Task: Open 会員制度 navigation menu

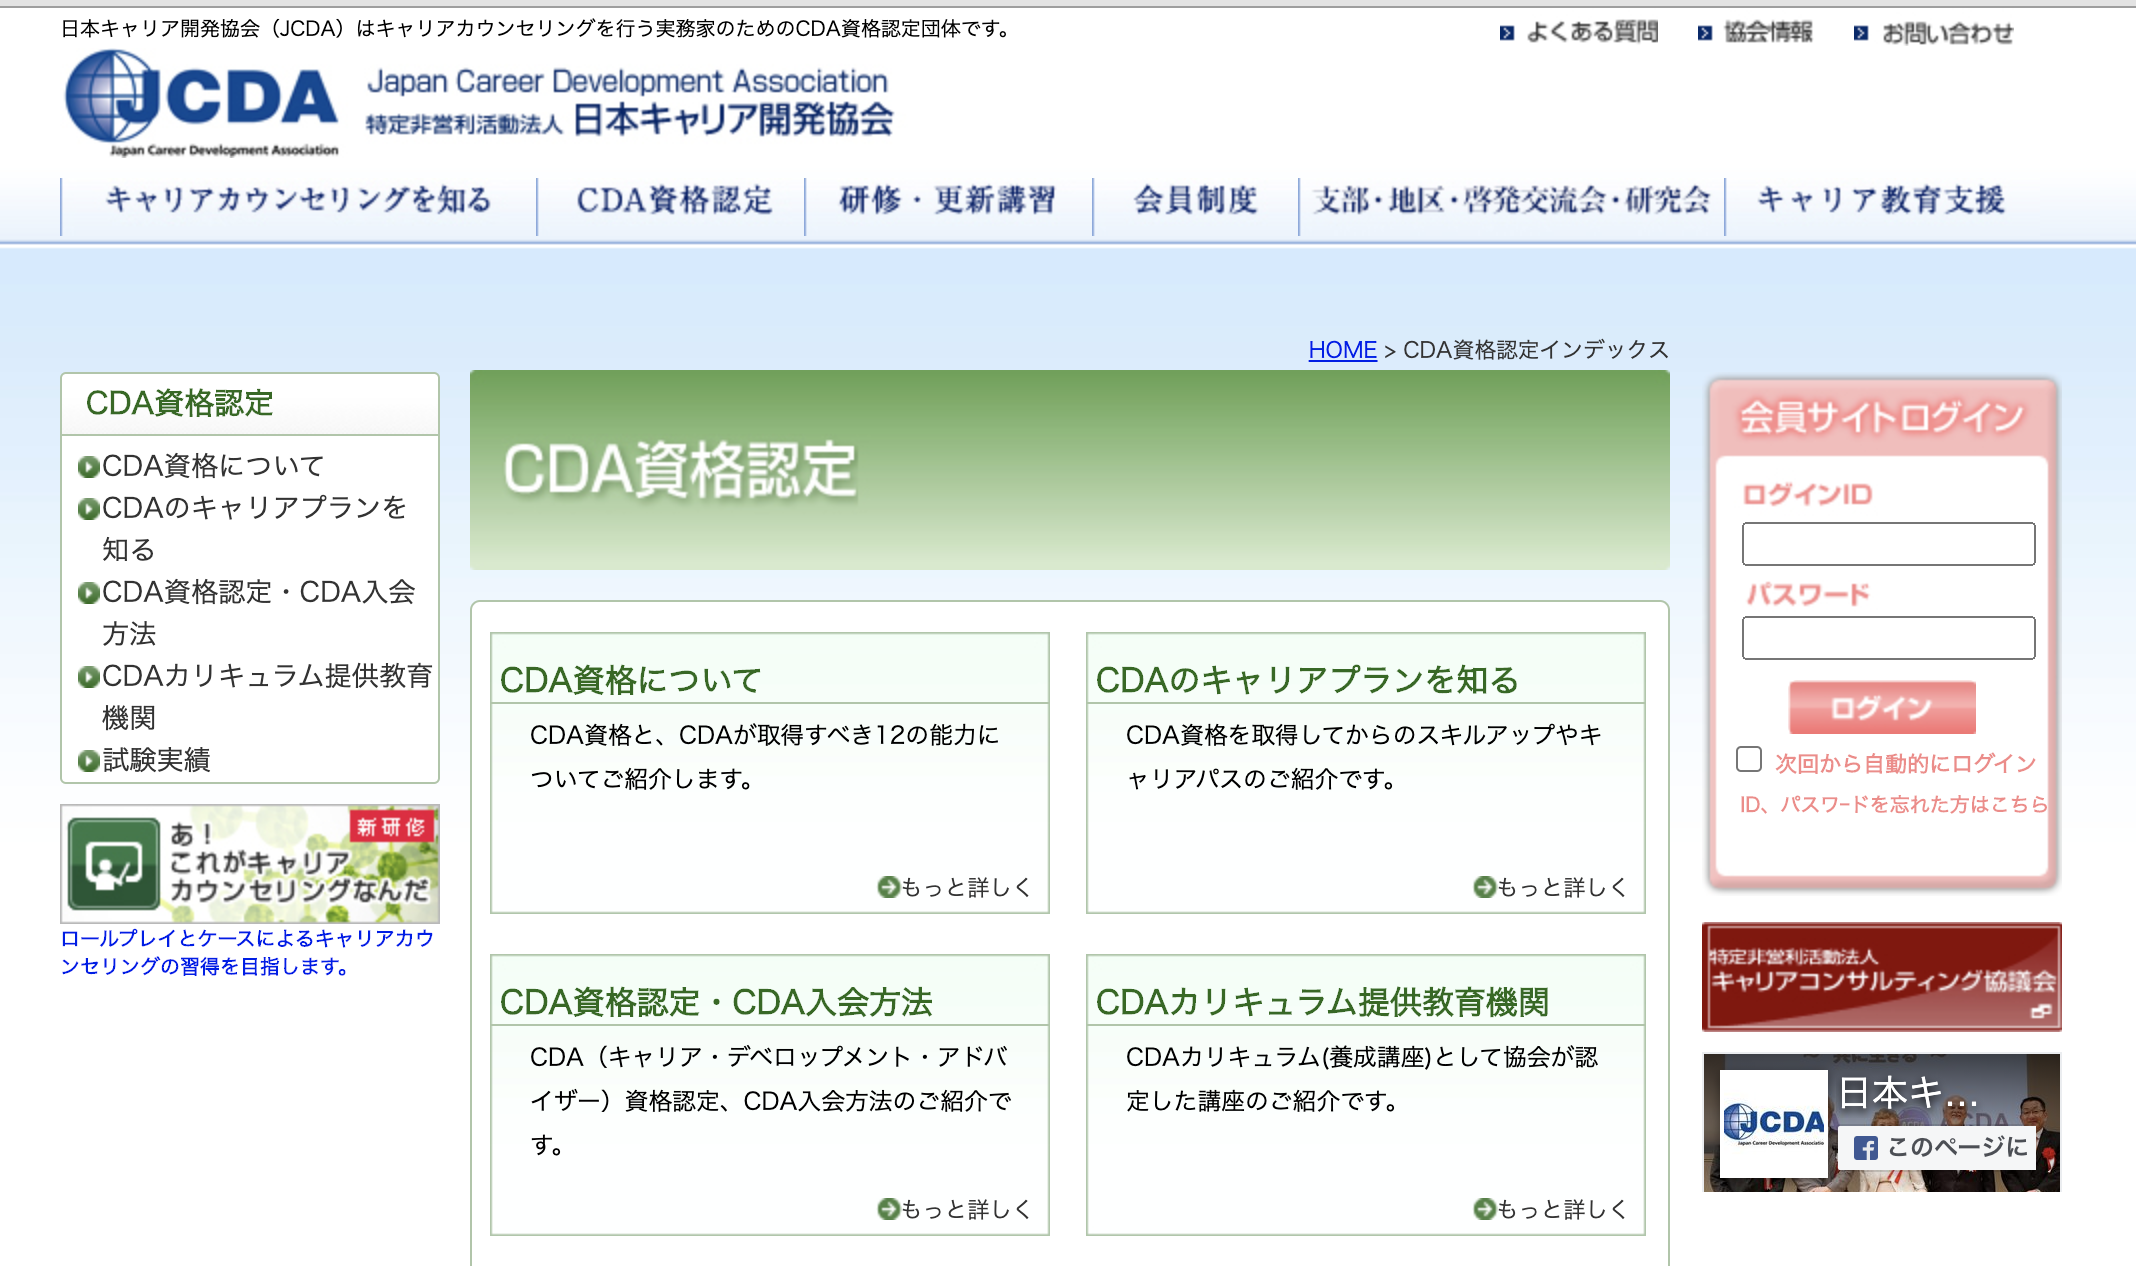Action: click(1195, 201)
